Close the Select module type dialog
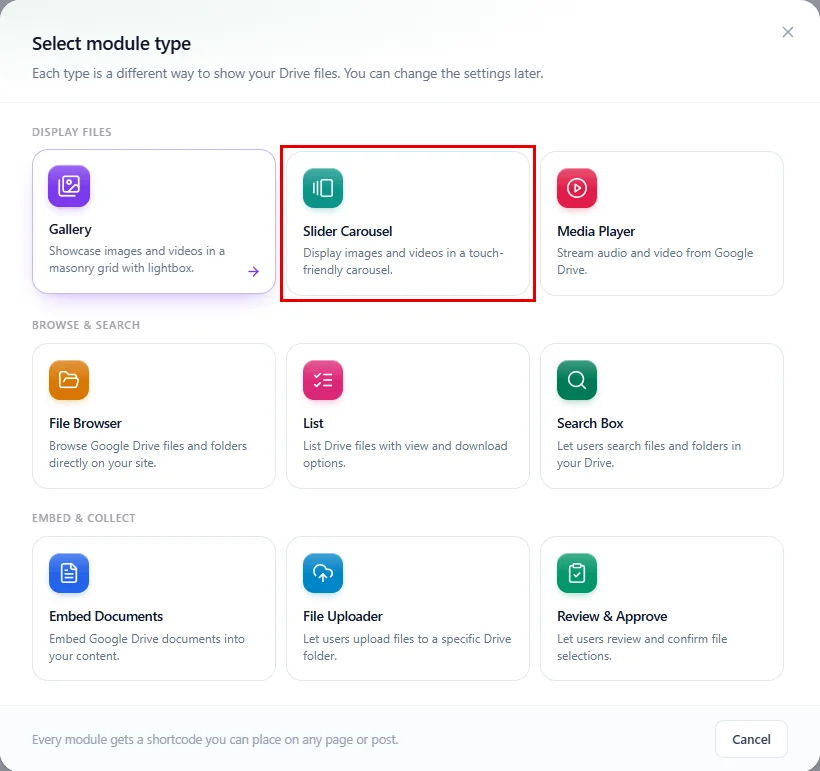The width and height of the screenshot is (820, 771). [788, 32]
